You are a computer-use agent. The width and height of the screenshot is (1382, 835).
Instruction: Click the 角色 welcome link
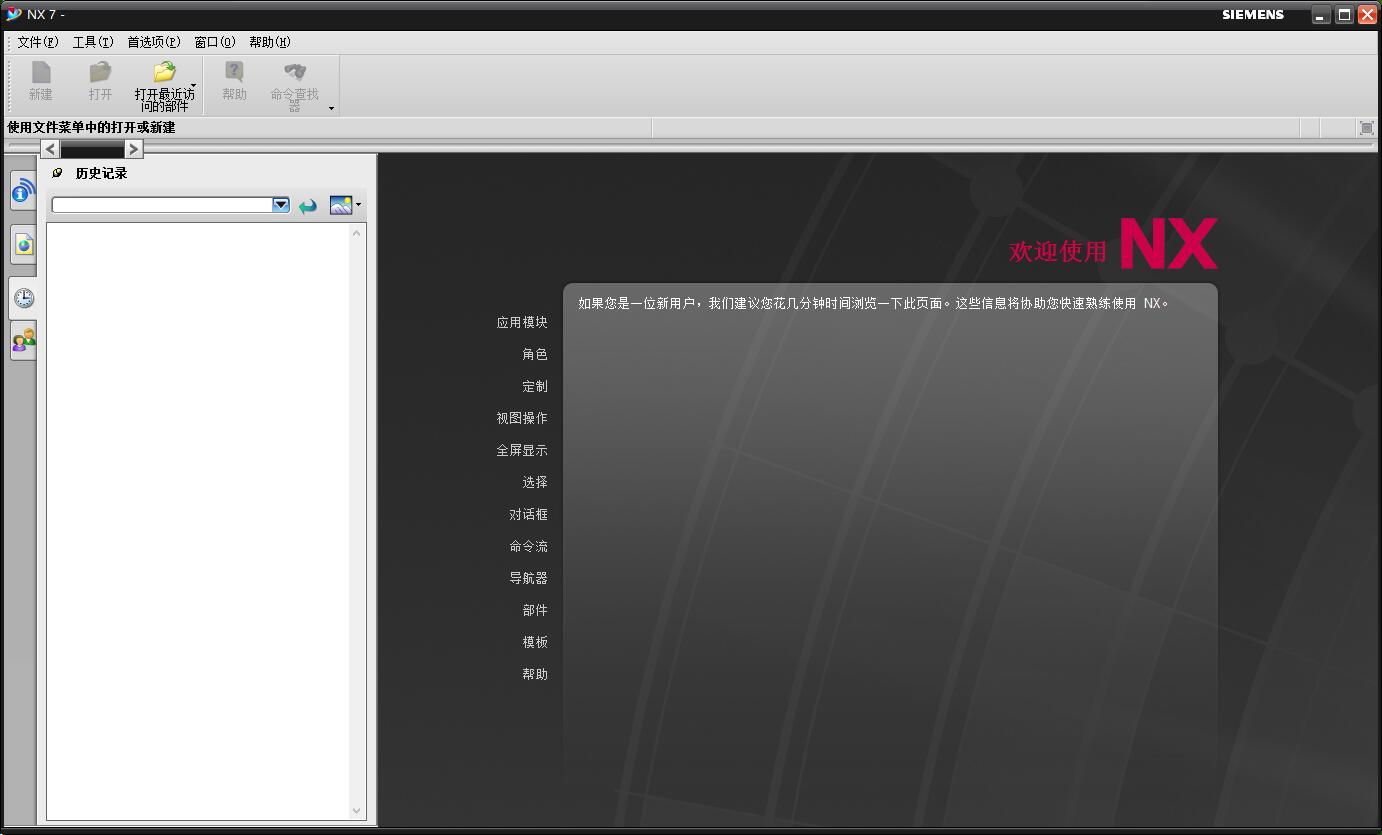tap(535, 354)
